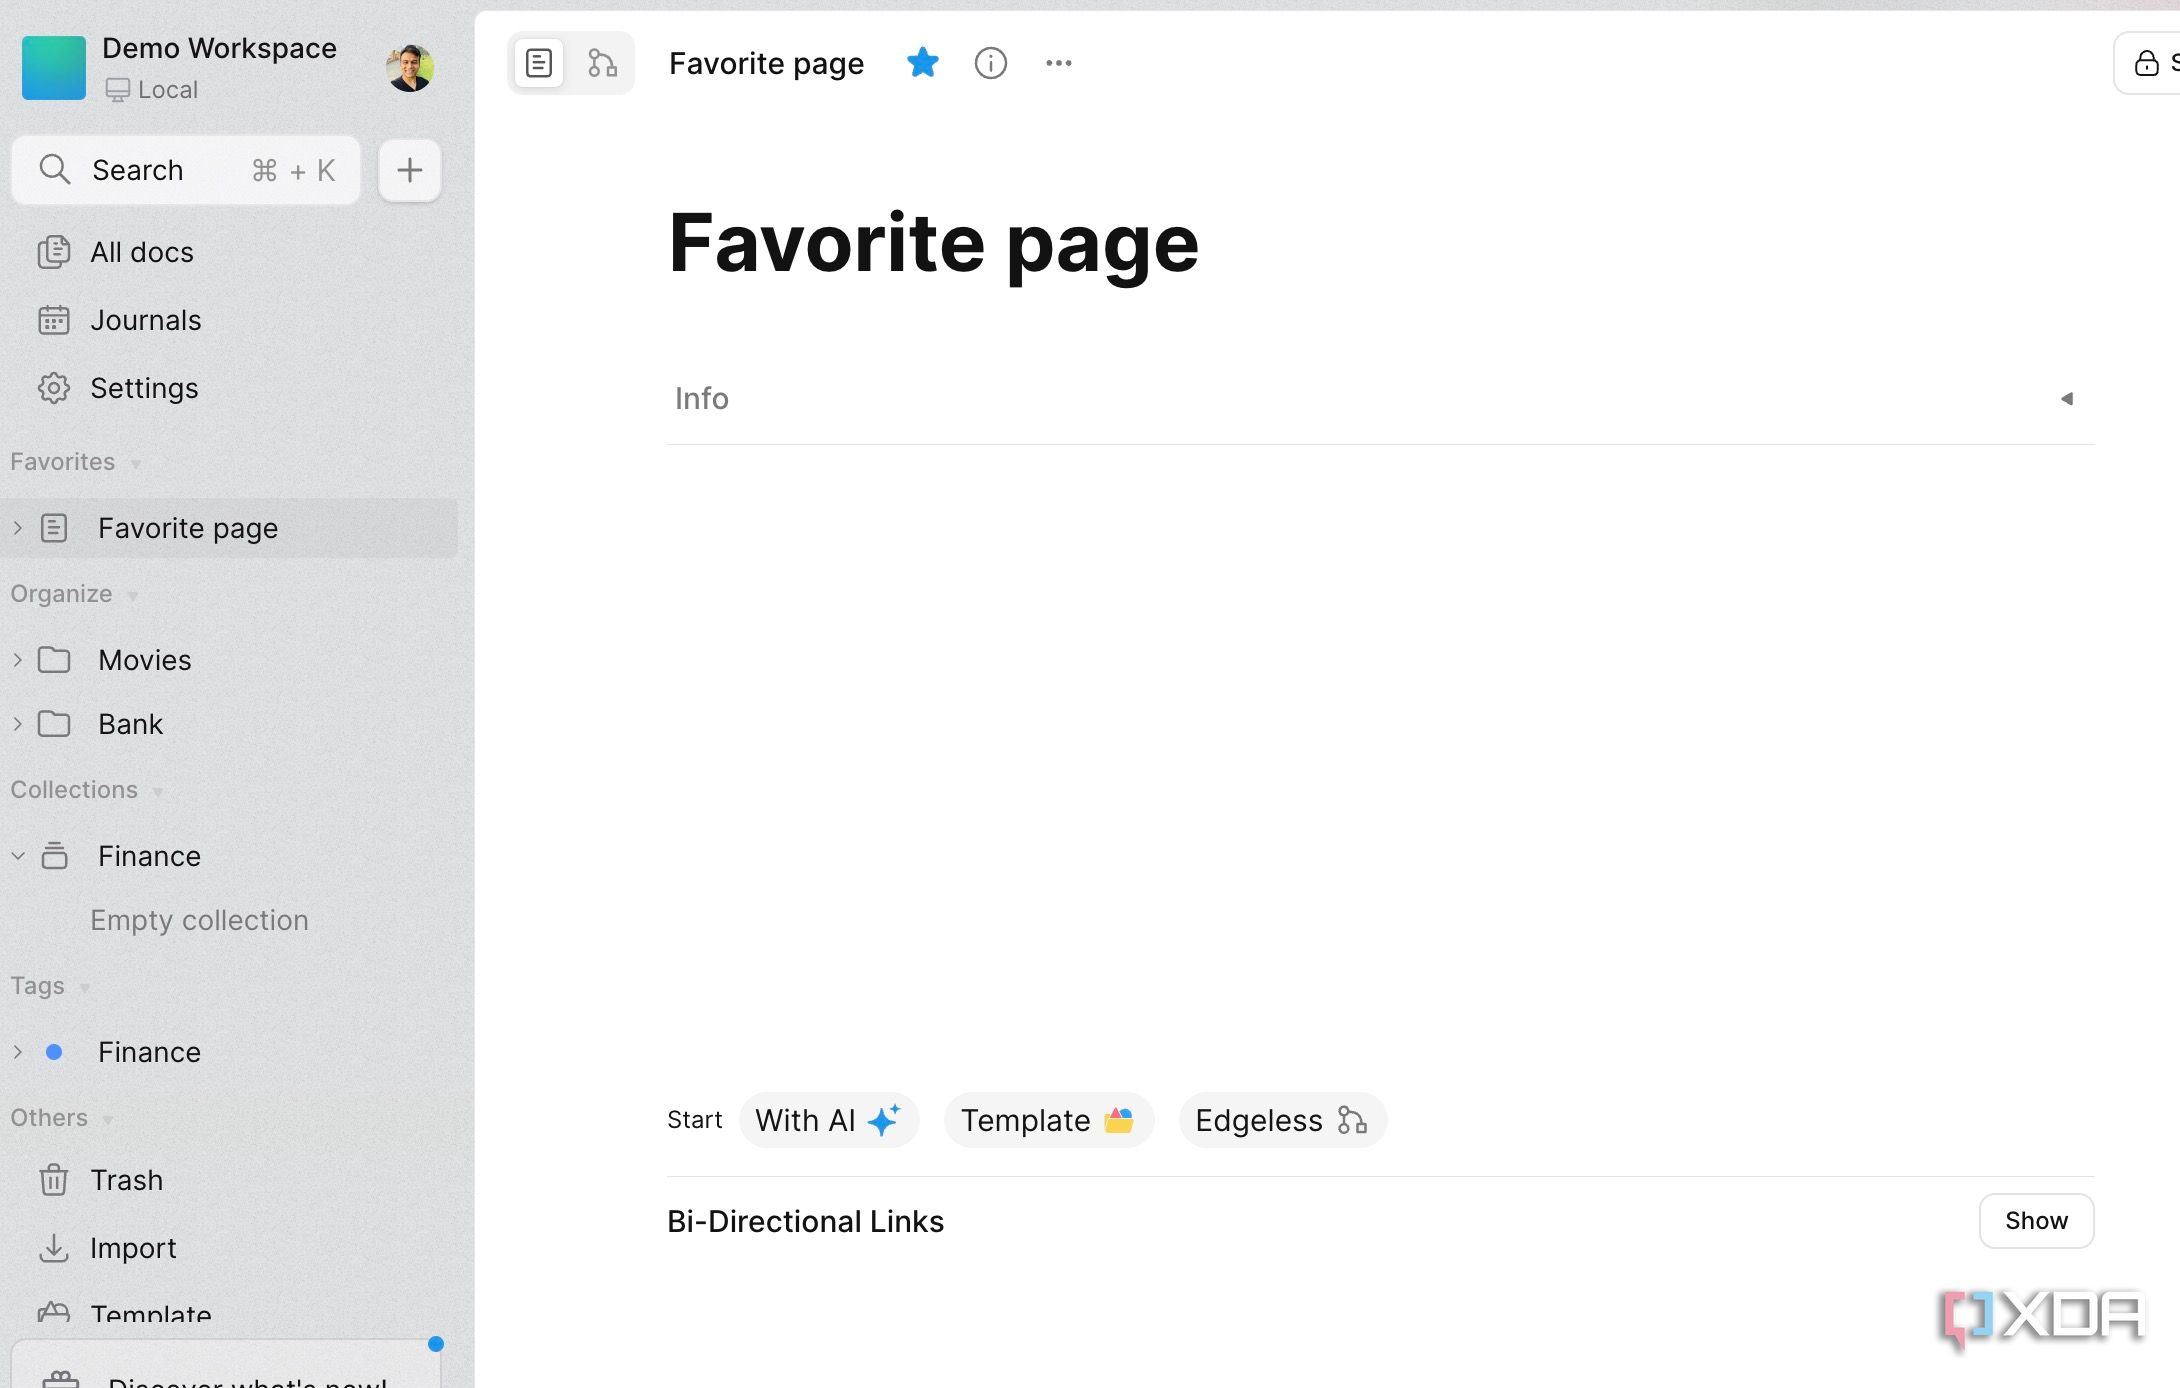The image size is (2180, 1388).
Task: Expand the Movies folder
Action: click(x=17, y=660)
